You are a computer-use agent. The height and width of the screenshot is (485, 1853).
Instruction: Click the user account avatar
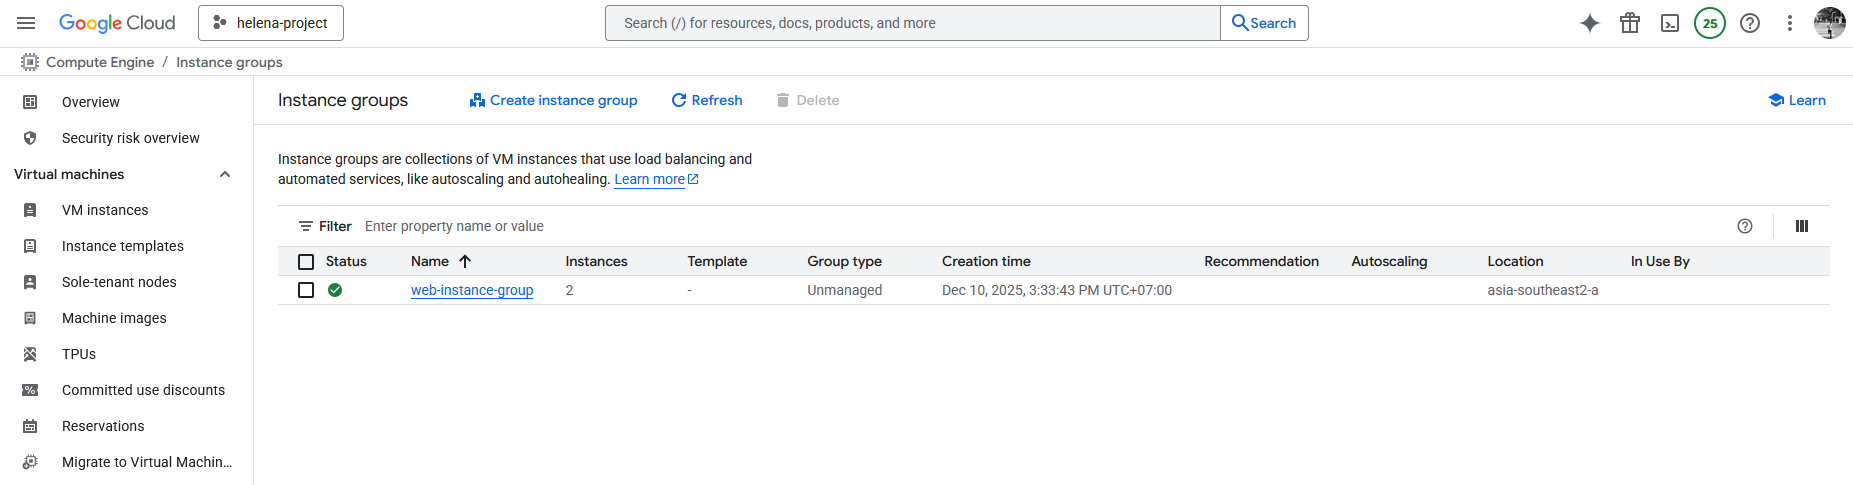[1829, 23]
